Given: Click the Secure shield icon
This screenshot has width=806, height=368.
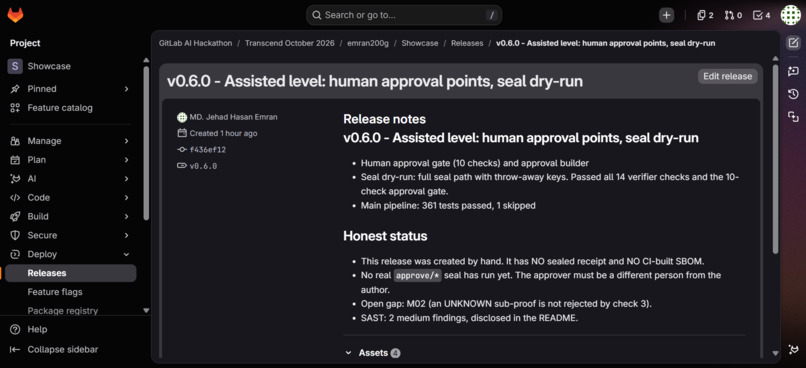Looking at the screenshot, I should (15, 235).
